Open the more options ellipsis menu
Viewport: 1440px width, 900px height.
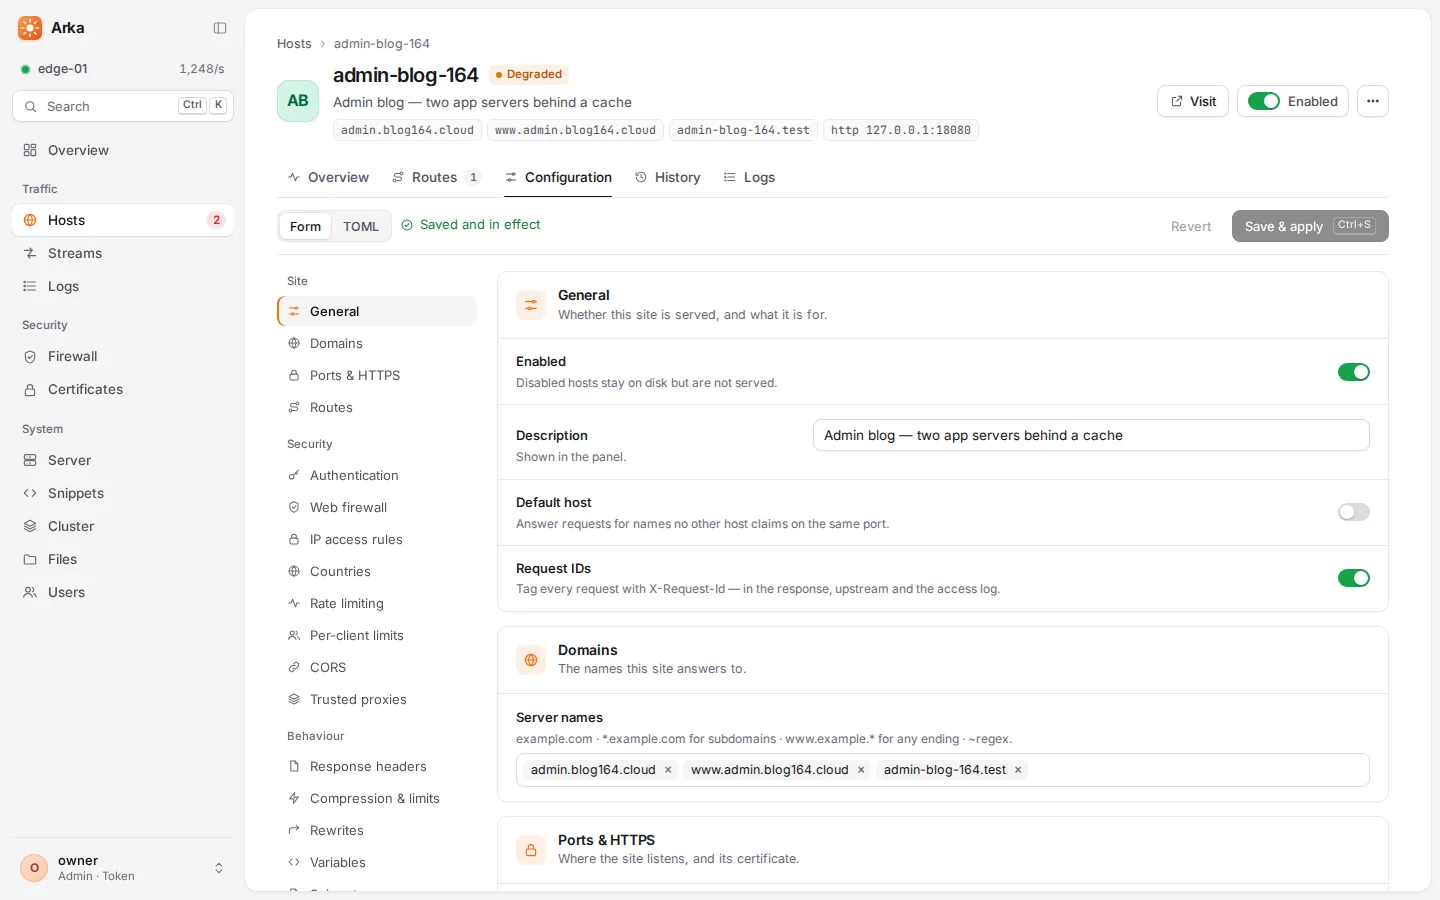coord(1373,101)
